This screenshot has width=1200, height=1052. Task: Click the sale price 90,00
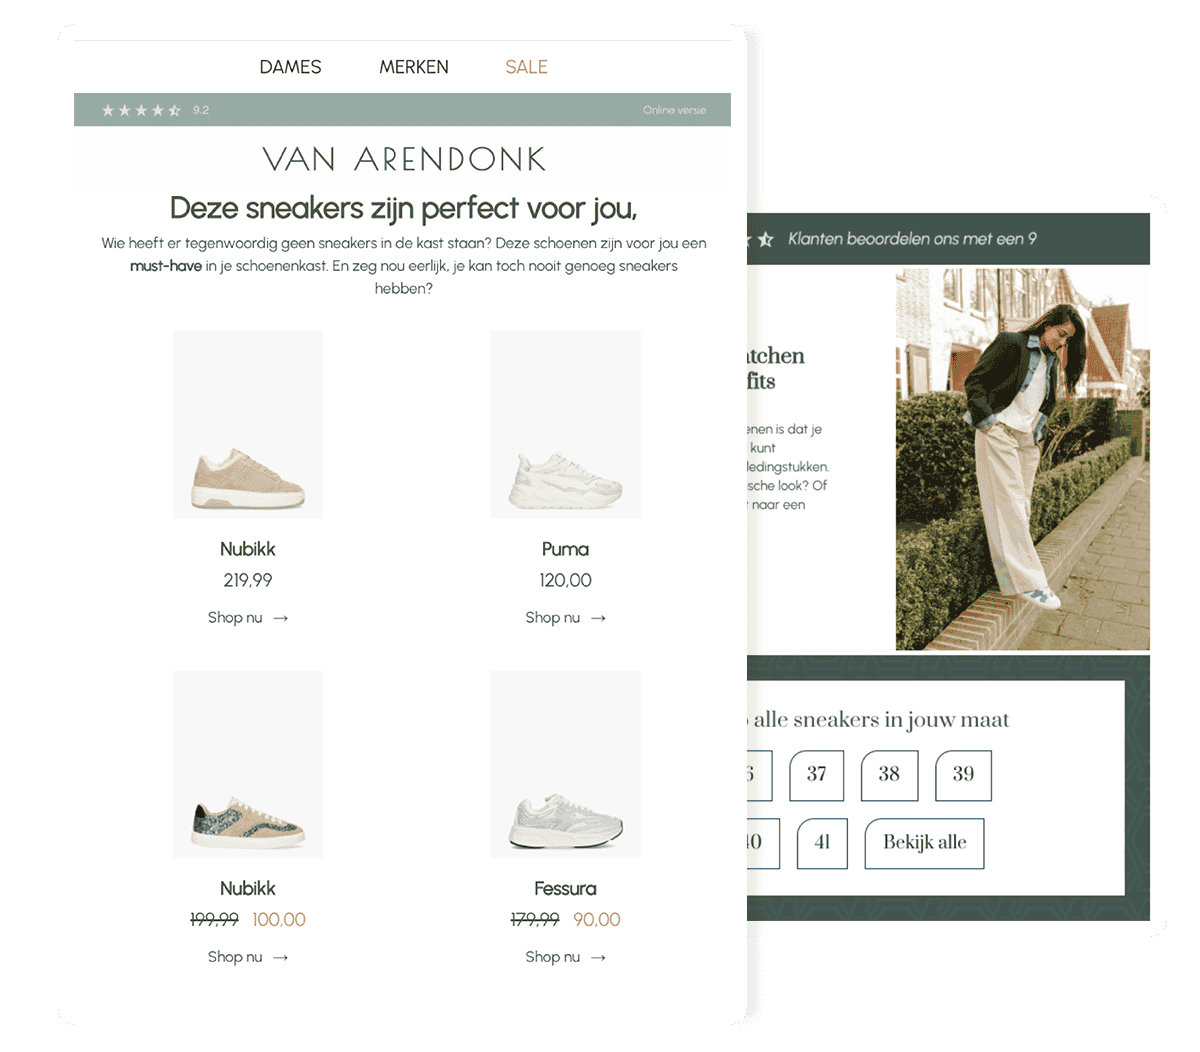[x=597, y=920]
